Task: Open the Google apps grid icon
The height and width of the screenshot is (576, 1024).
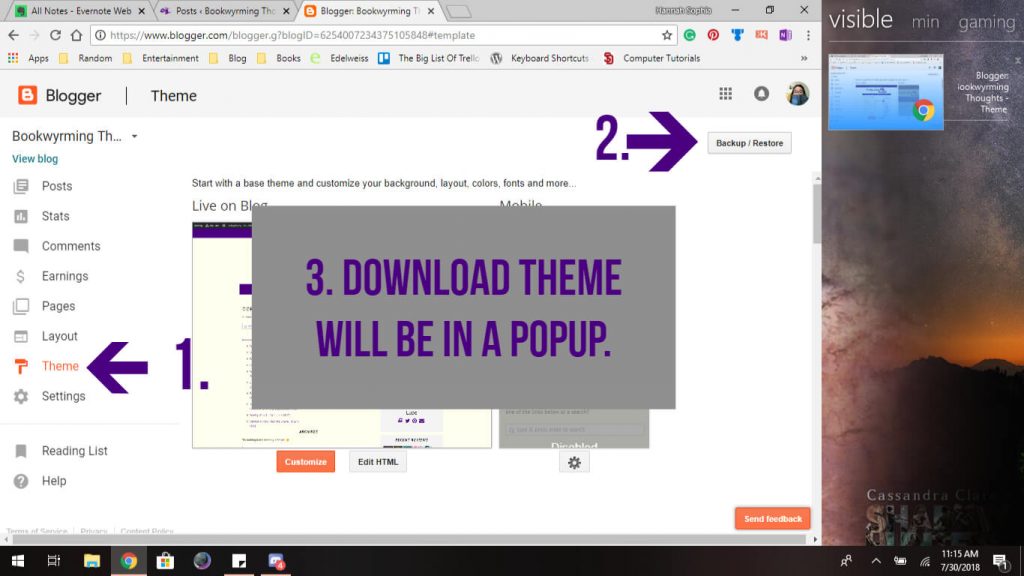Action: pyautogui.click(x=726, y=94)
